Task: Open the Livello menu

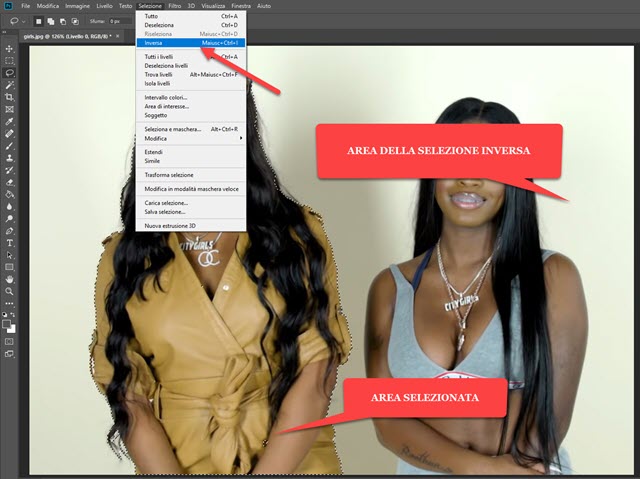Action: coord(104,6)
